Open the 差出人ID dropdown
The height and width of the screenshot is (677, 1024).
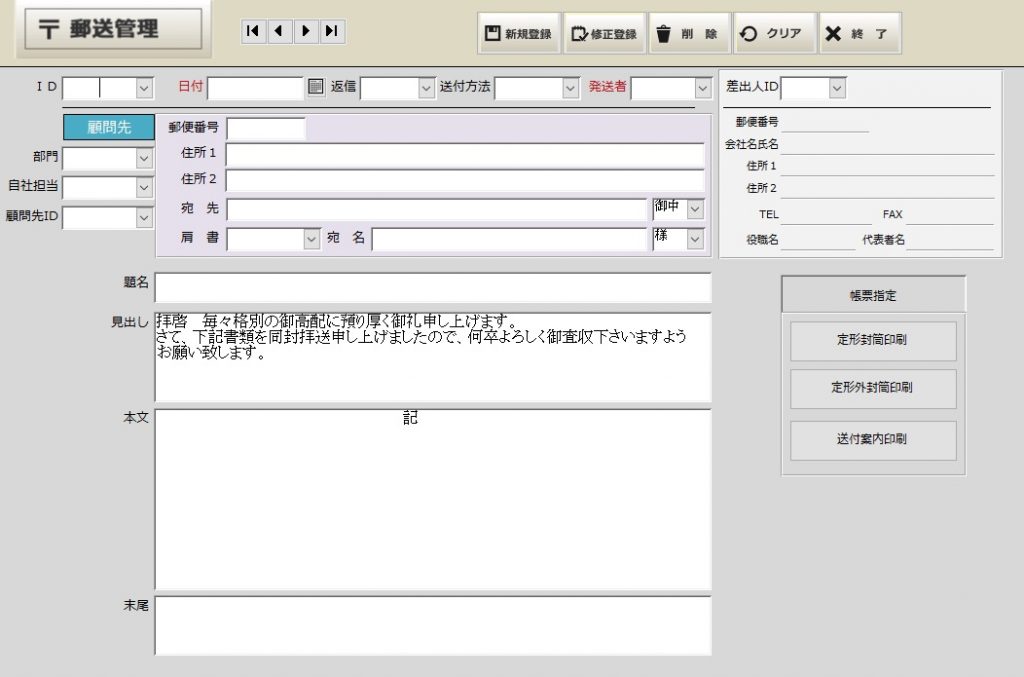coord(837,88)
